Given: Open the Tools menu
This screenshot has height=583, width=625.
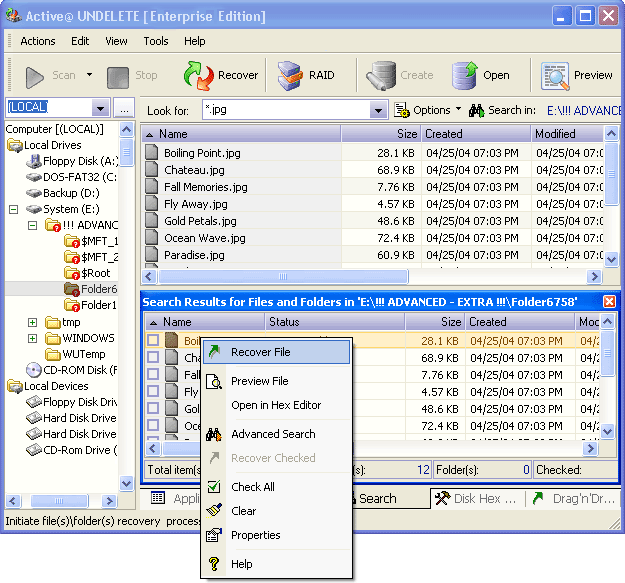Looking at the screenshot, I should point(156,41).
